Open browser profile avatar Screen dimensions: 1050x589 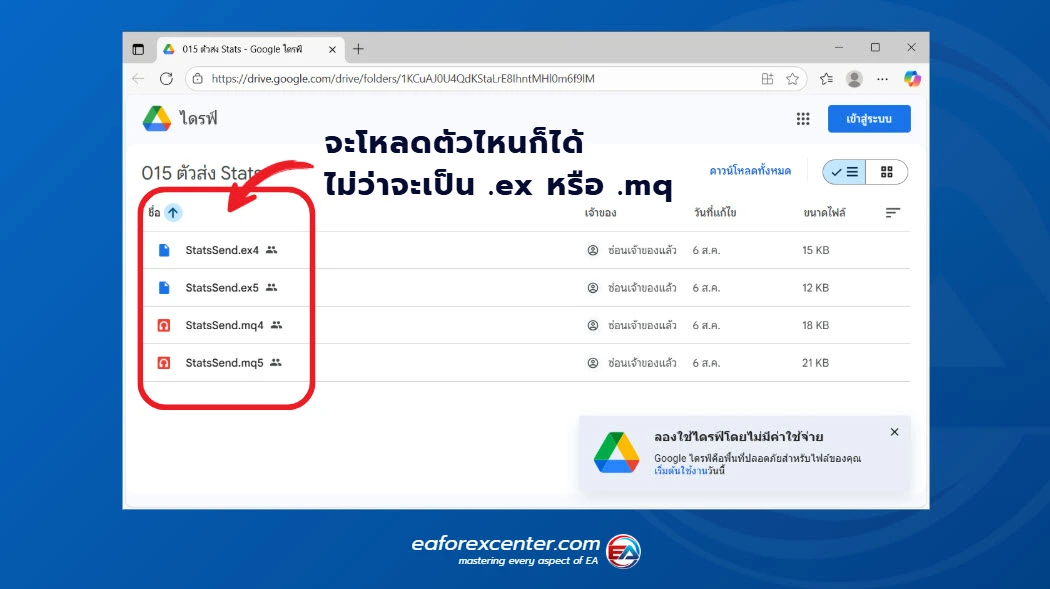tap(854, 79)
